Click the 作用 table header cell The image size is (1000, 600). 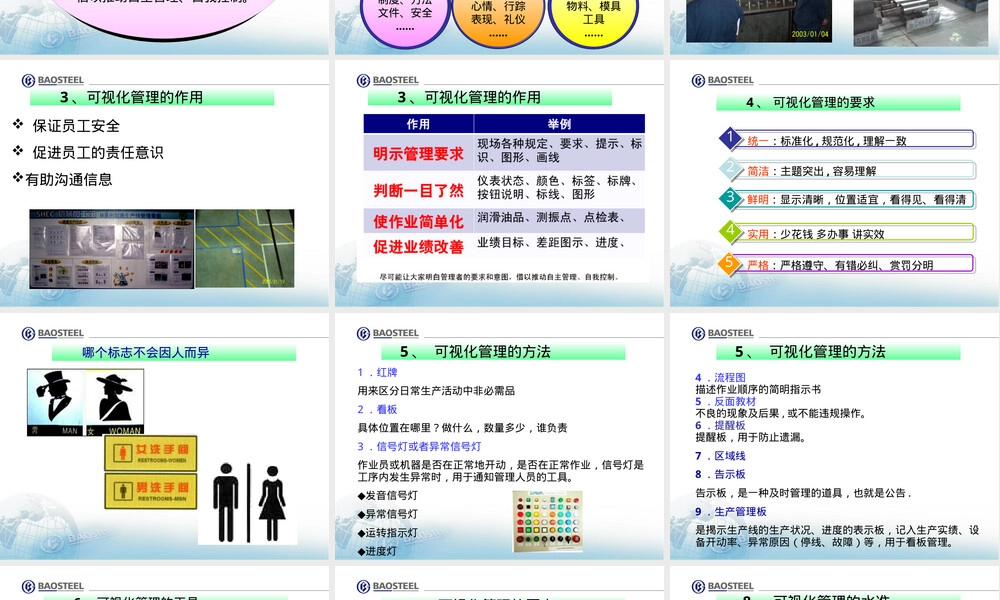tap(418, 124)
